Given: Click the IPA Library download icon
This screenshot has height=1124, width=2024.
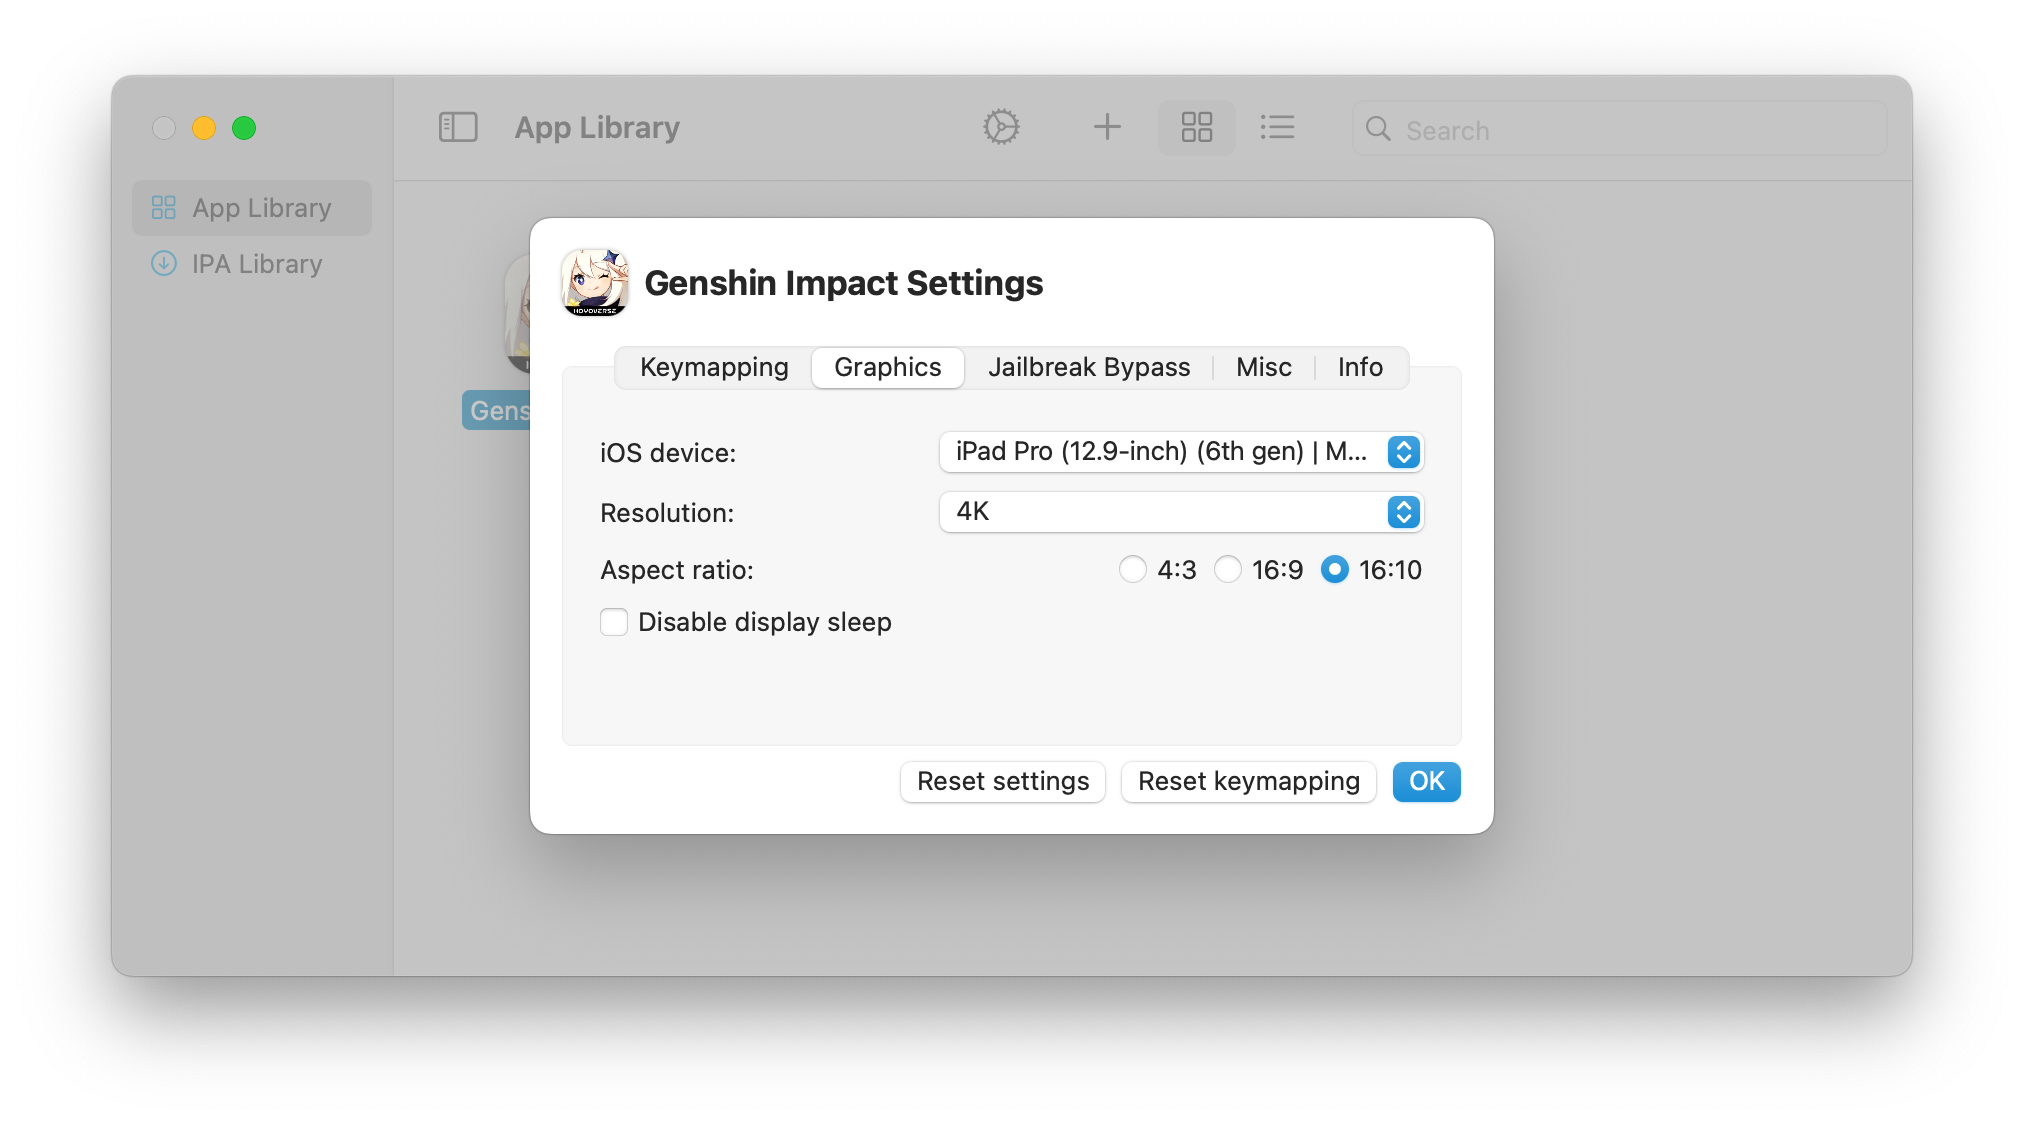Looking at the screenshot, I should click(164, 264).
